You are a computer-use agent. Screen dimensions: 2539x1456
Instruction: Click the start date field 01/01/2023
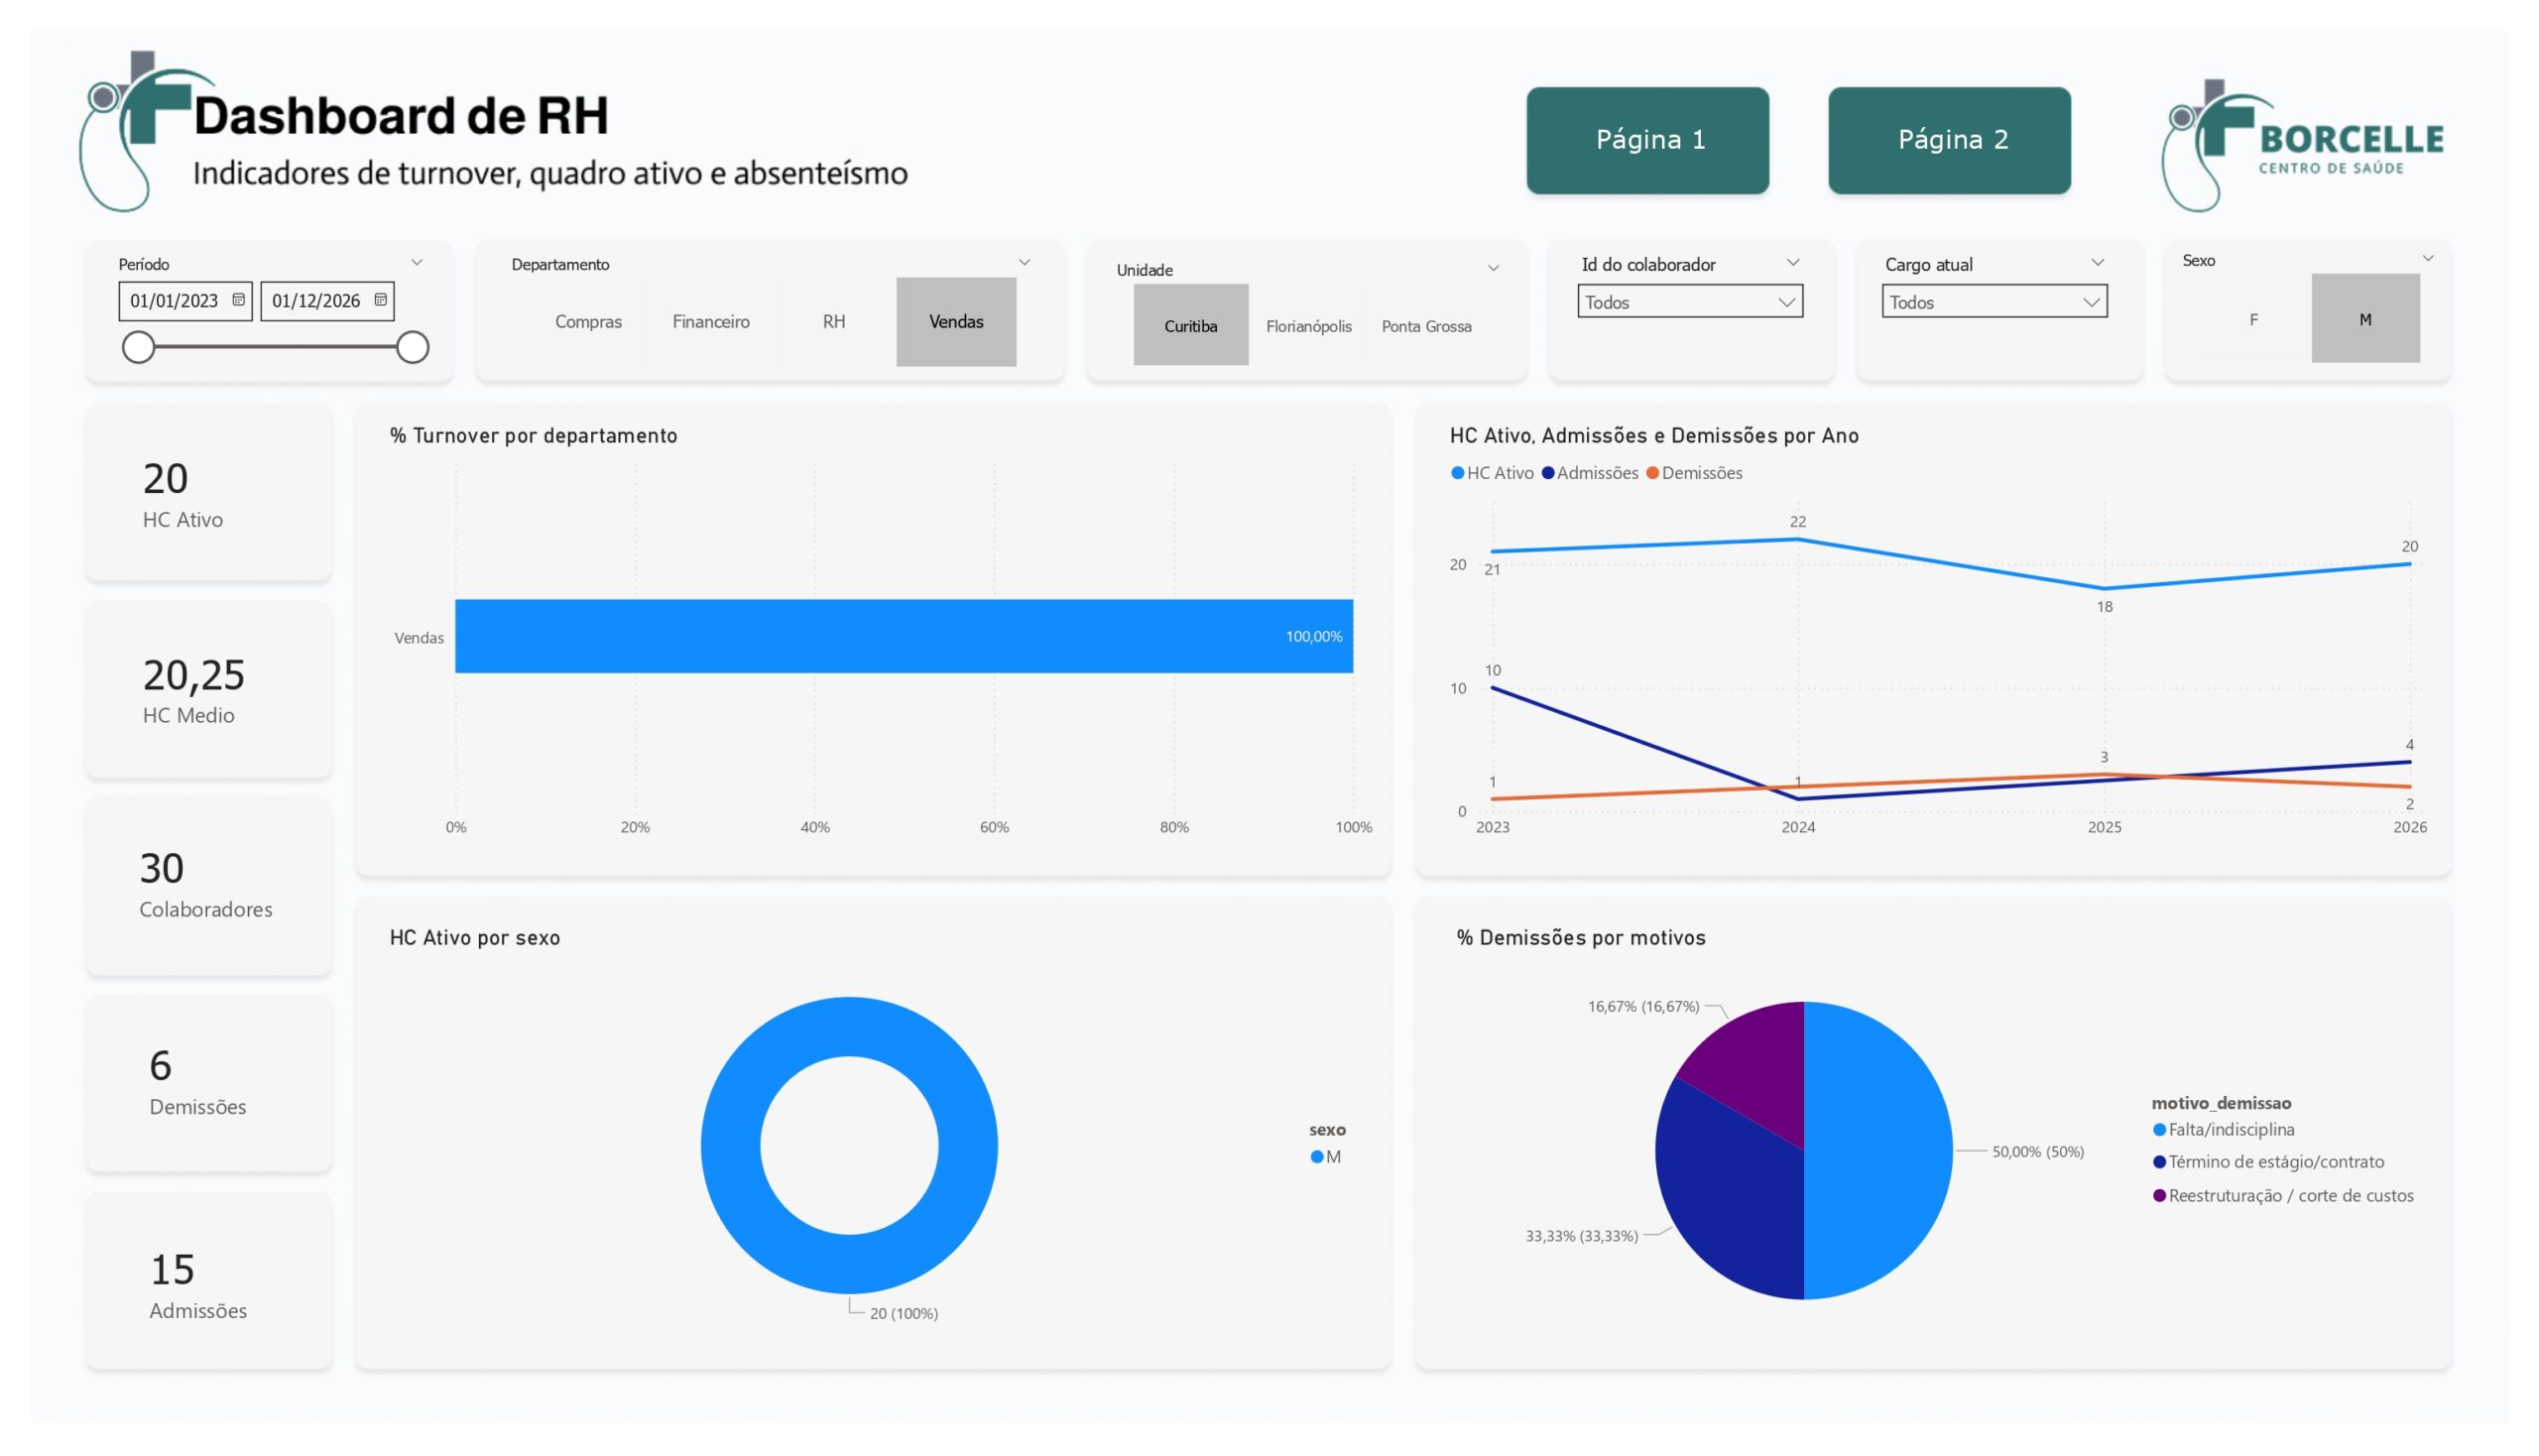pos(174,301)
